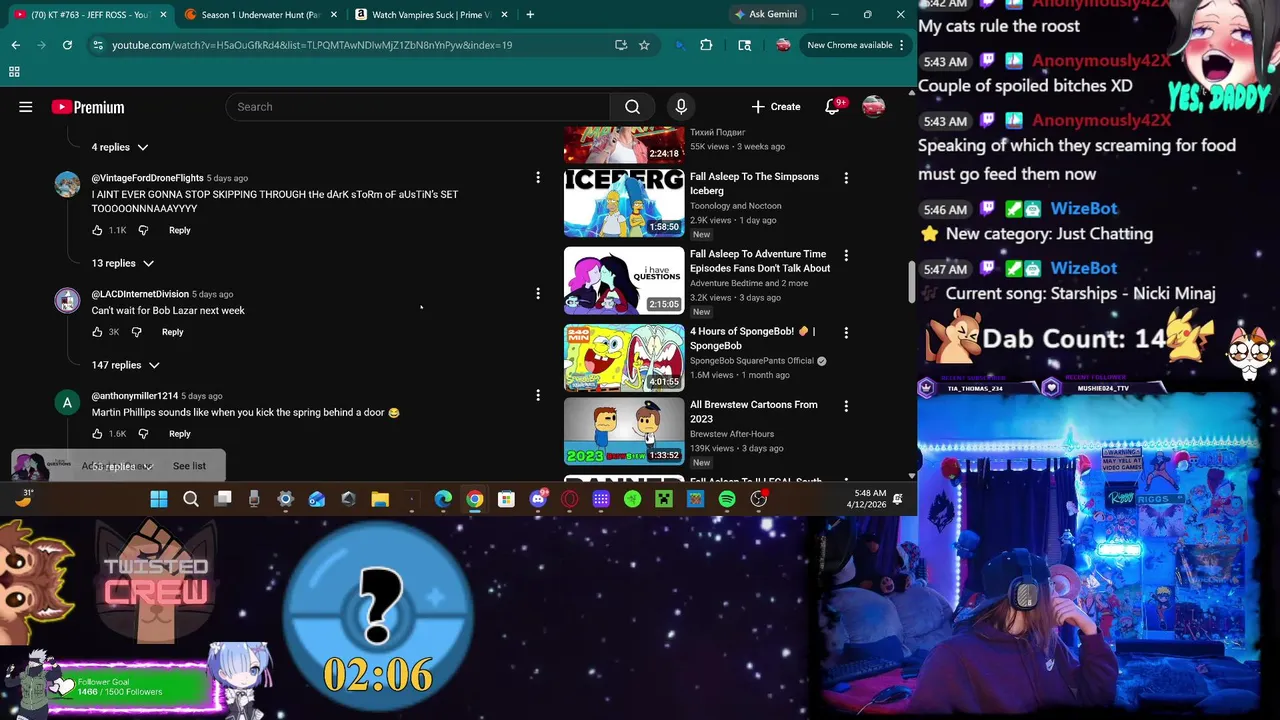The width and height of the screenshot is (1280, 720).
Task: Open File Explorer from the taskbar
Action: click(380, 499)
